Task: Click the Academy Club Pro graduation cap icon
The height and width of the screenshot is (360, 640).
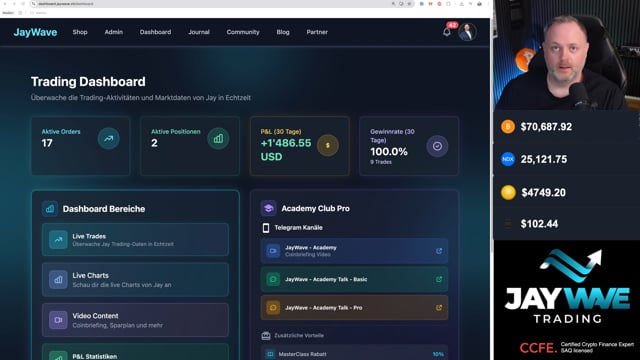Action: pos(269,208)
